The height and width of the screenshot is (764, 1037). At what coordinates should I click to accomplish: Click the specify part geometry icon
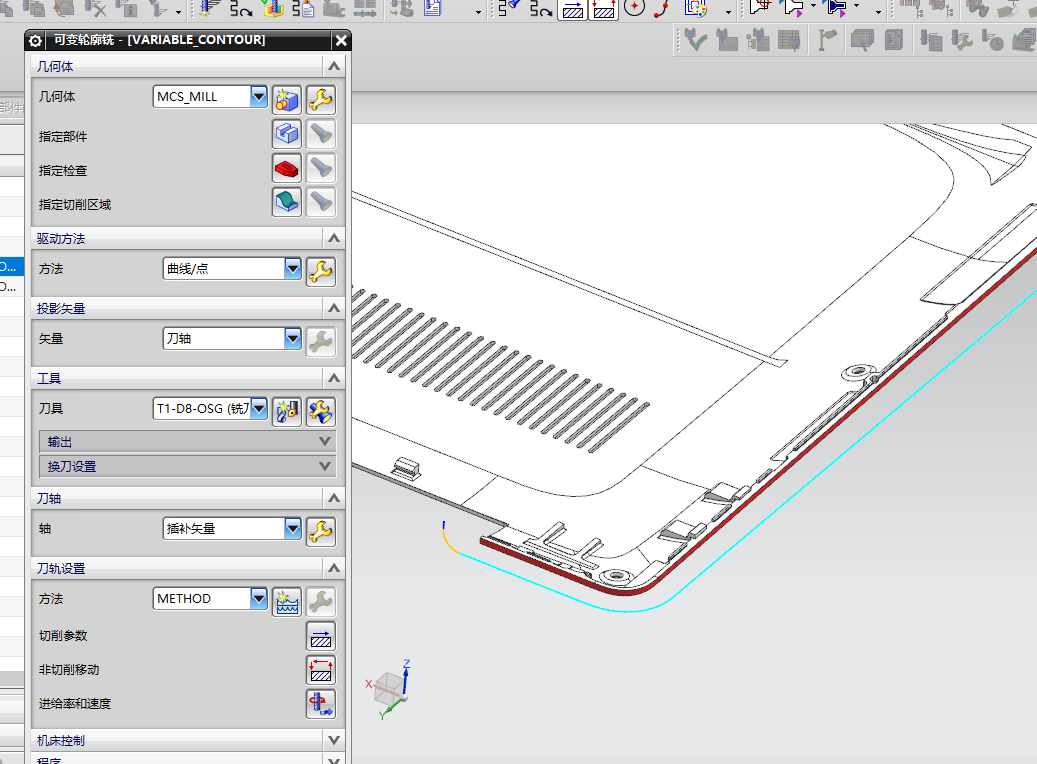[287, 134]
